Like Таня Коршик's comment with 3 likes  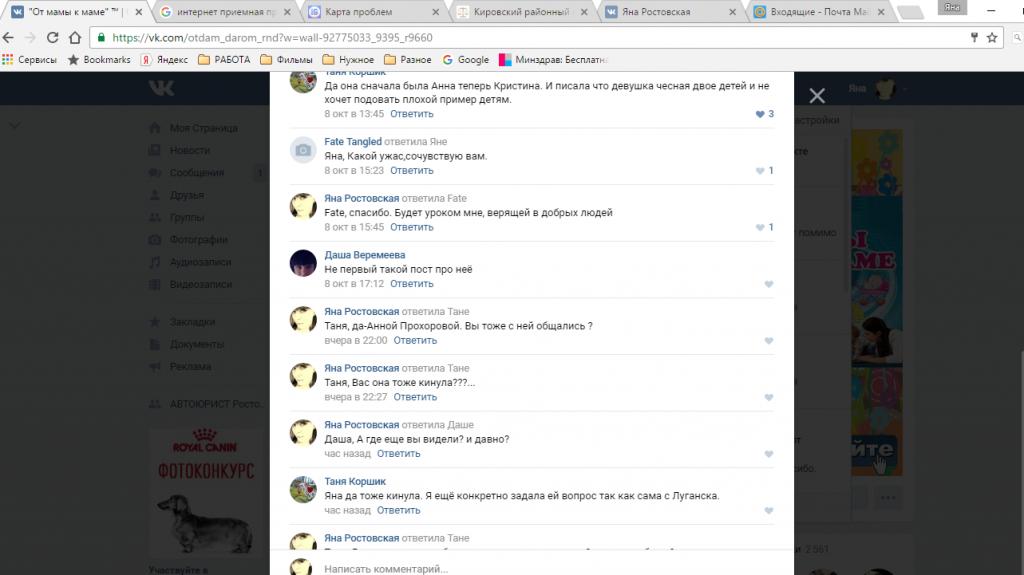(x=760, y=114)
